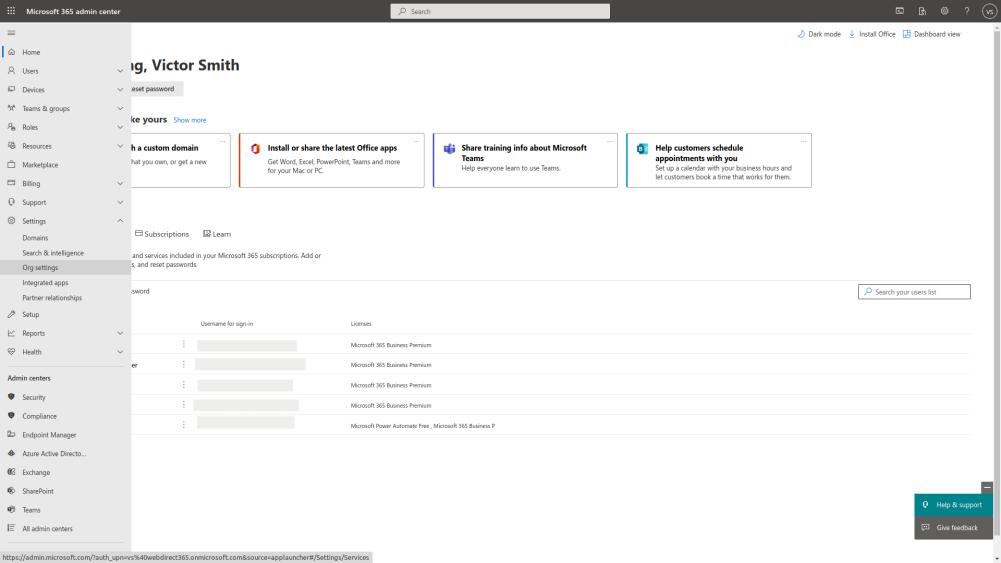Open the app launcher waffle icon
The image size is (1001, 563).
(x=12, y=11)
